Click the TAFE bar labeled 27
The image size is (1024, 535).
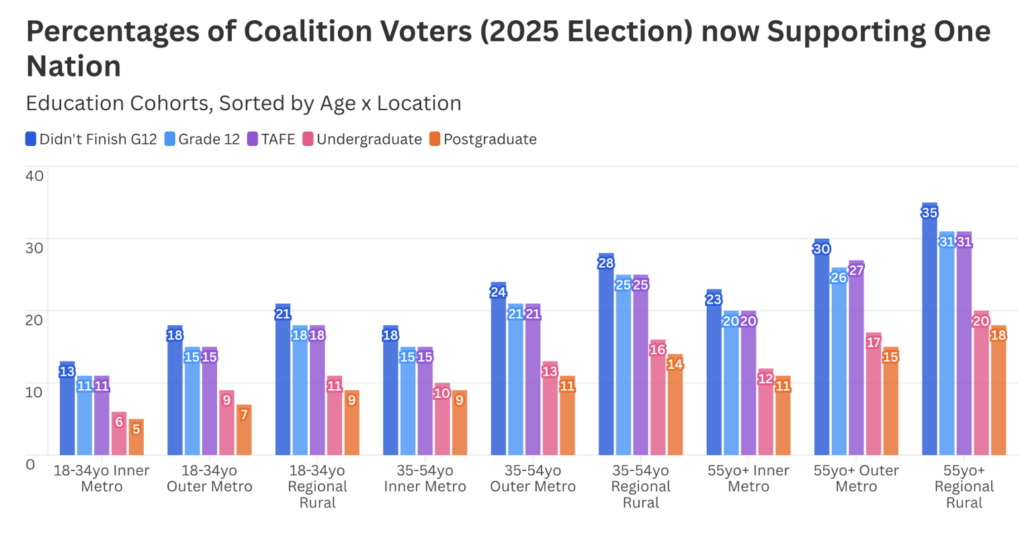coord(856,358)
